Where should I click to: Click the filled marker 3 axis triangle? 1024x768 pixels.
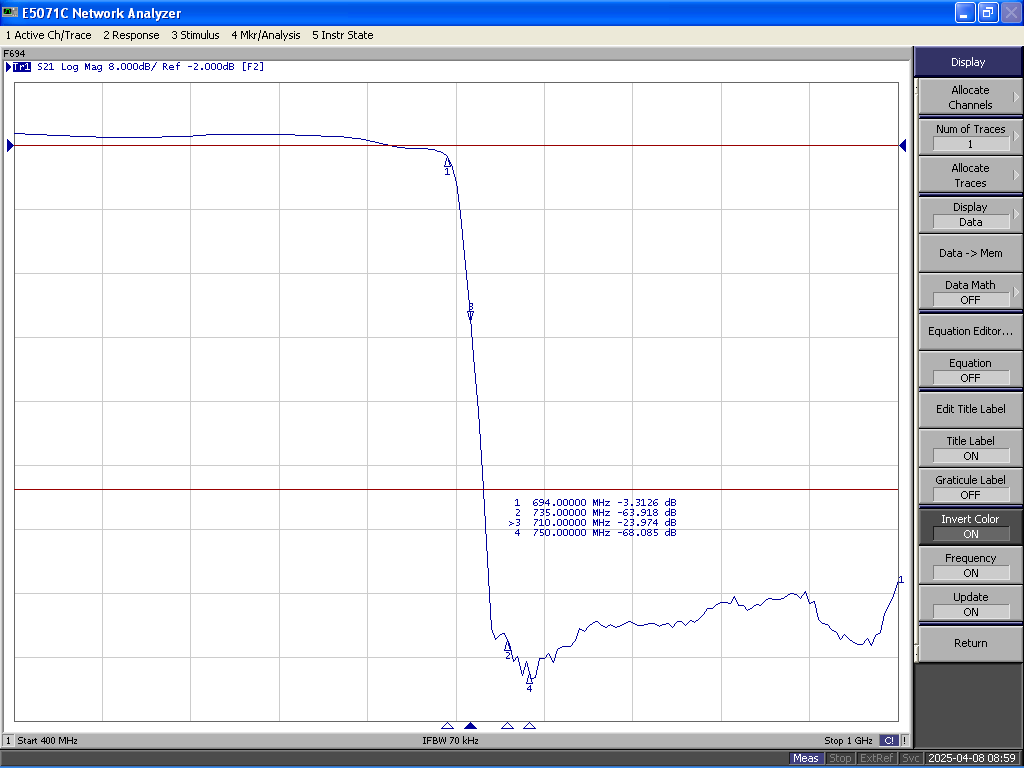pos(470,726)
